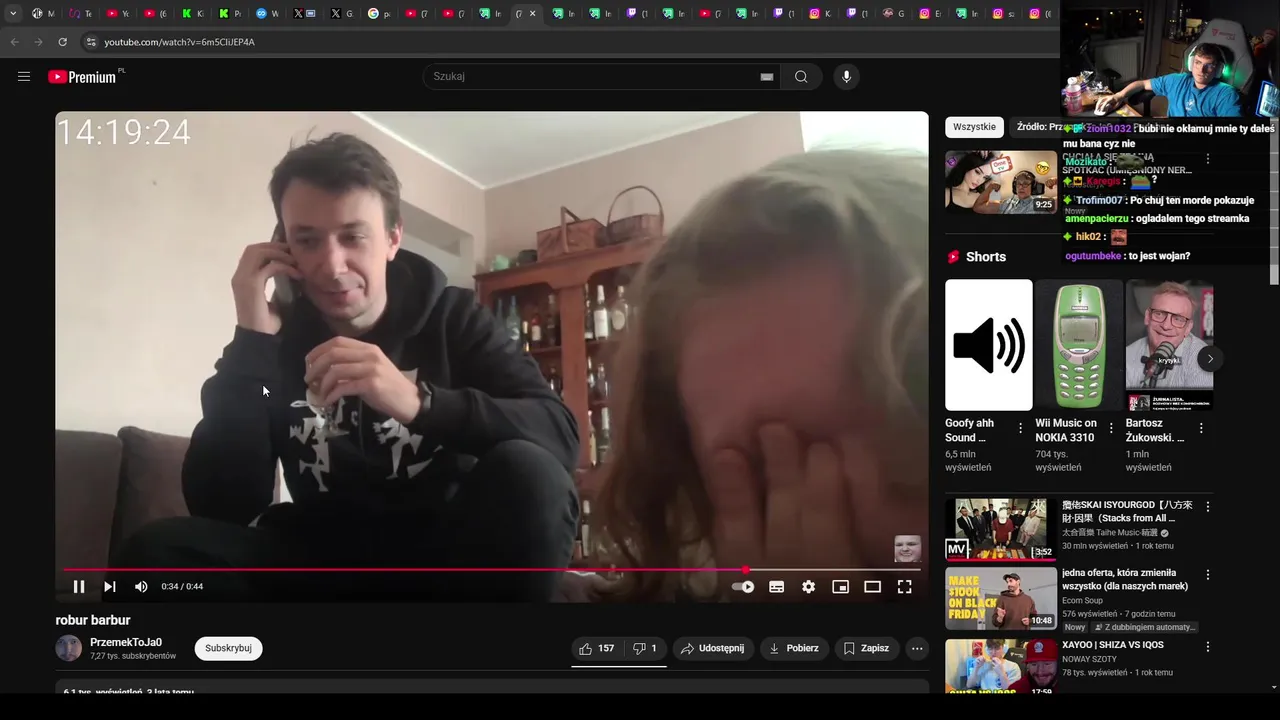The width and height of the screenshot is (1280, 720).
Task: Open the recommended video lasting 9:25
Action: (x=1001, y=182)
